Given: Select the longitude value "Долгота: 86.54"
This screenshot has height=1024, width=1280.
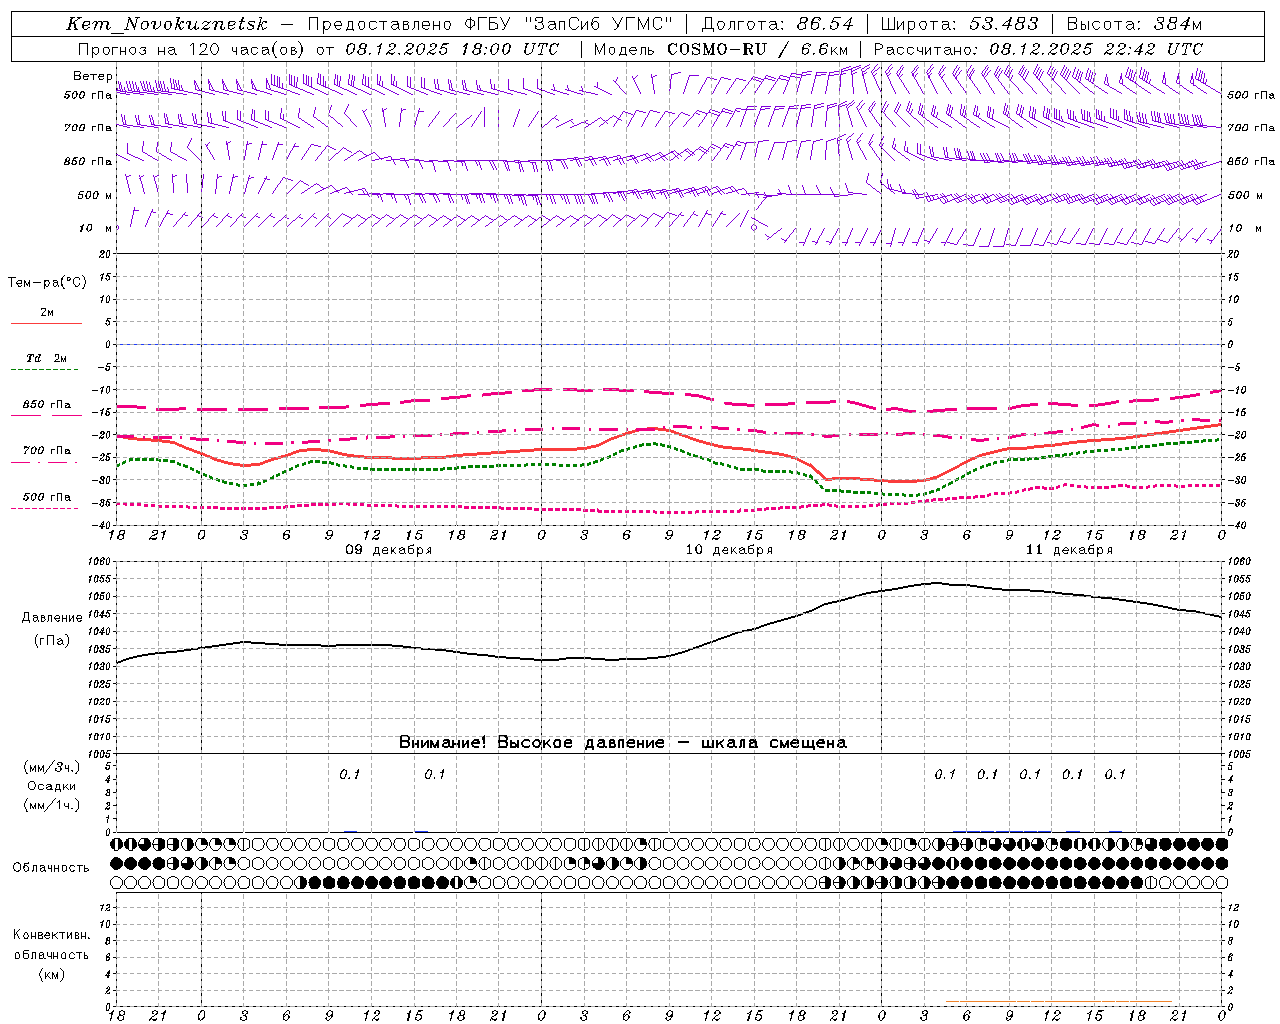Looking at the screenshot, I should pos(777,24).
